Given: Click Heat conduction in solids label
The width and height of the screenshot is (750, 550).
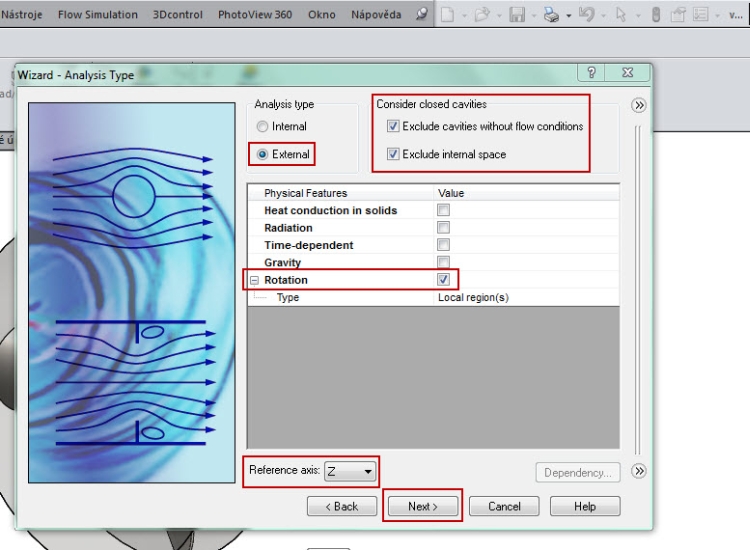Looking at the screenshot, I should 331,210.
